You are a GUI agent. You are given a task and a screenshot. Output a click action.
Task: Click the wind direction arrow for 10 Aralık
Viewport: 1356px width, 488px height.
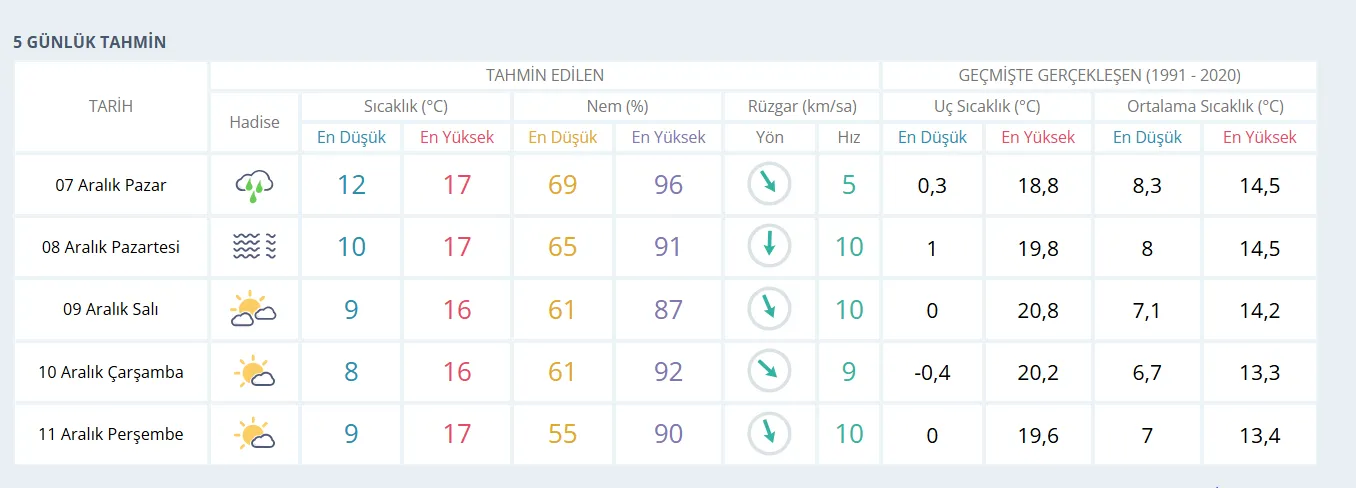tap(769, 372)
